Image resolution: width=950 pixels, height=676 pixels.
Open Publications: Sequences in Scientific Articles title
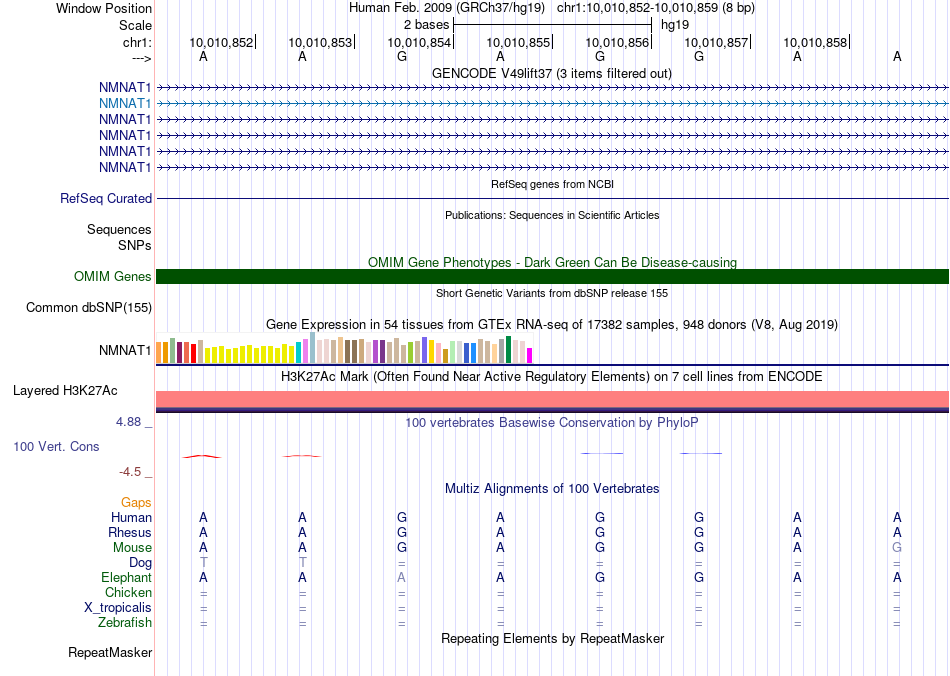pyautogui.click(x=552, y=215)
